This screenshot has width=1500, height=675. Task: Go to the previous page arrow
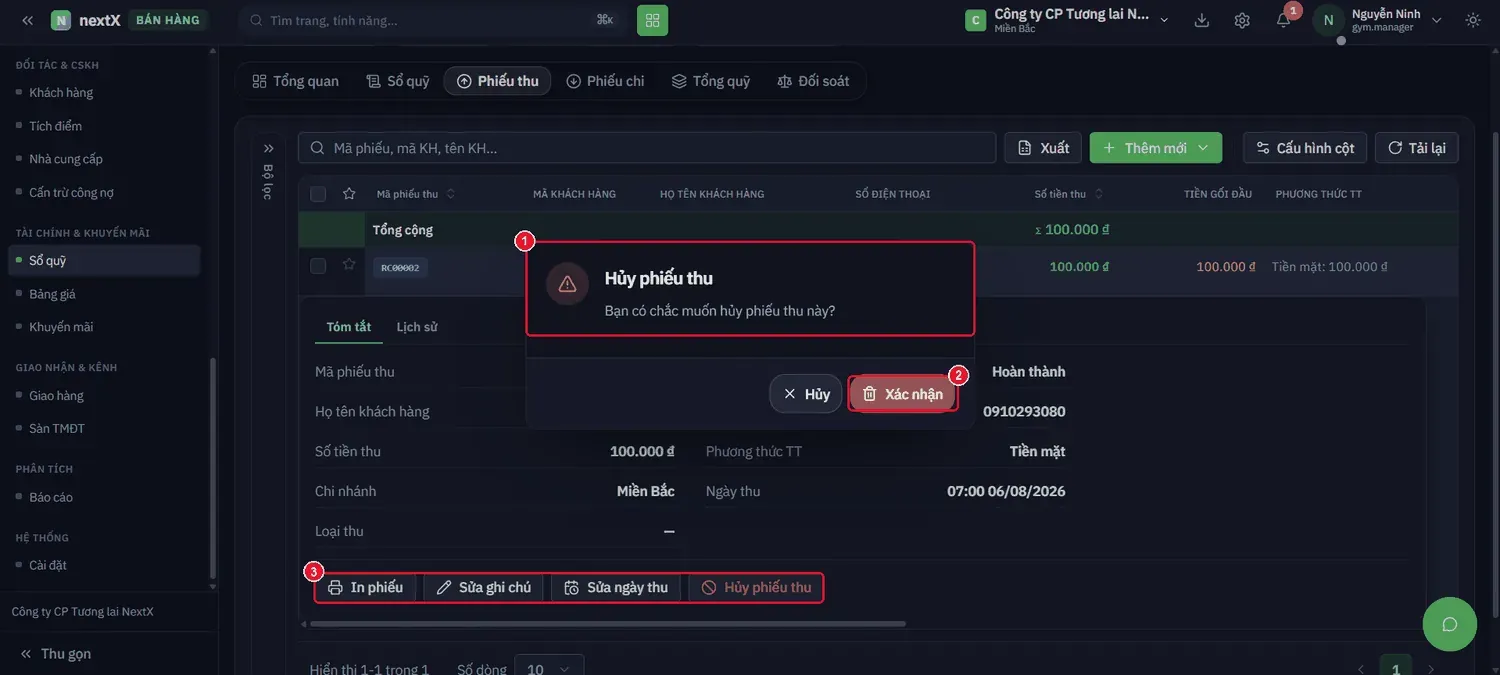point(1360,669)
